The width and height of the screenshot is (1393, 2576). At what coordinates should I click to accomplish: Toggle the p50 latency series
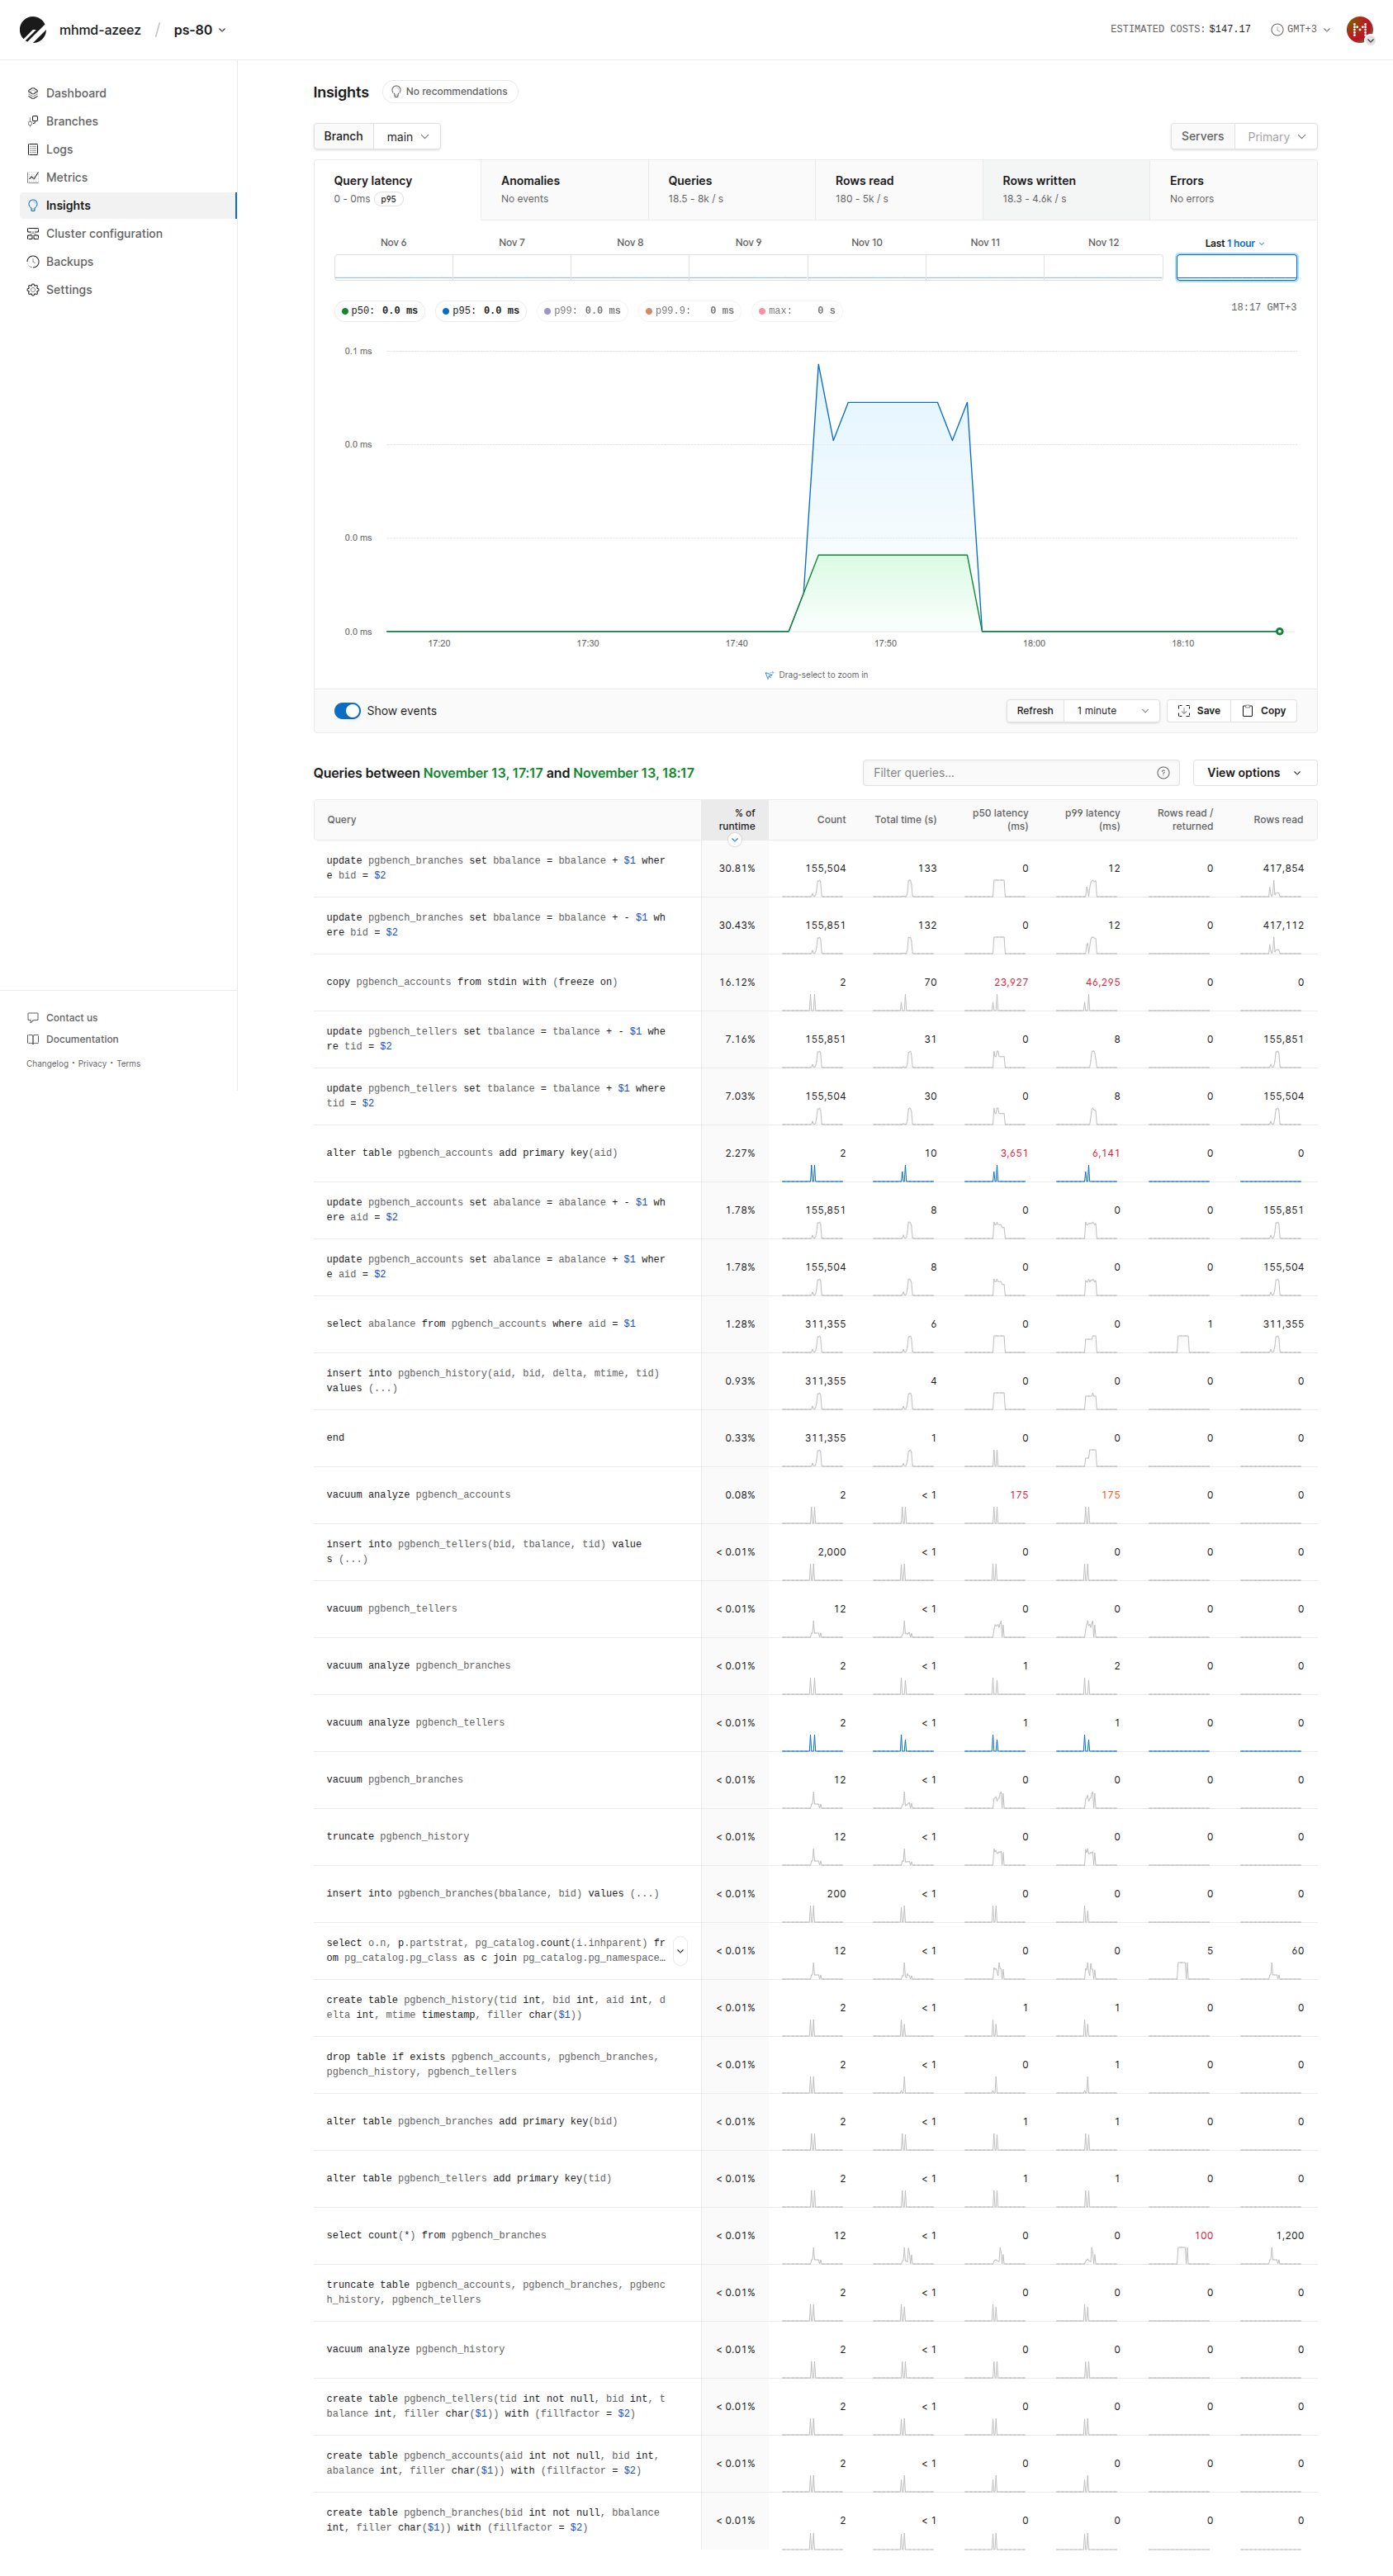(379, 311)
